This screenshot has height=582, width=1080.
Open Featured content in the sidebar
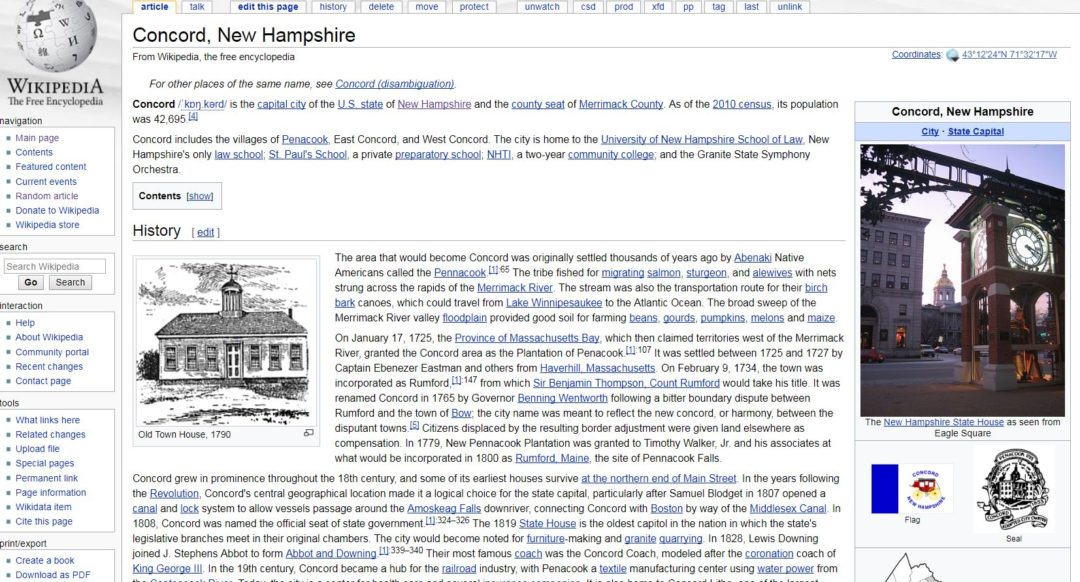(51, 167)
